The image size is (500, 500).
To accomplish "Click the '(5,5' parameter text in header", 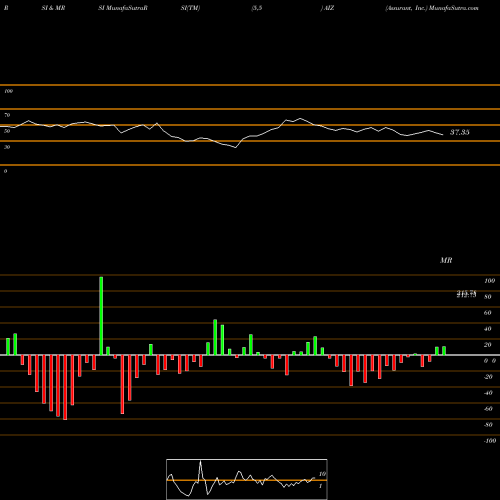I will click(x=257, y=8).
